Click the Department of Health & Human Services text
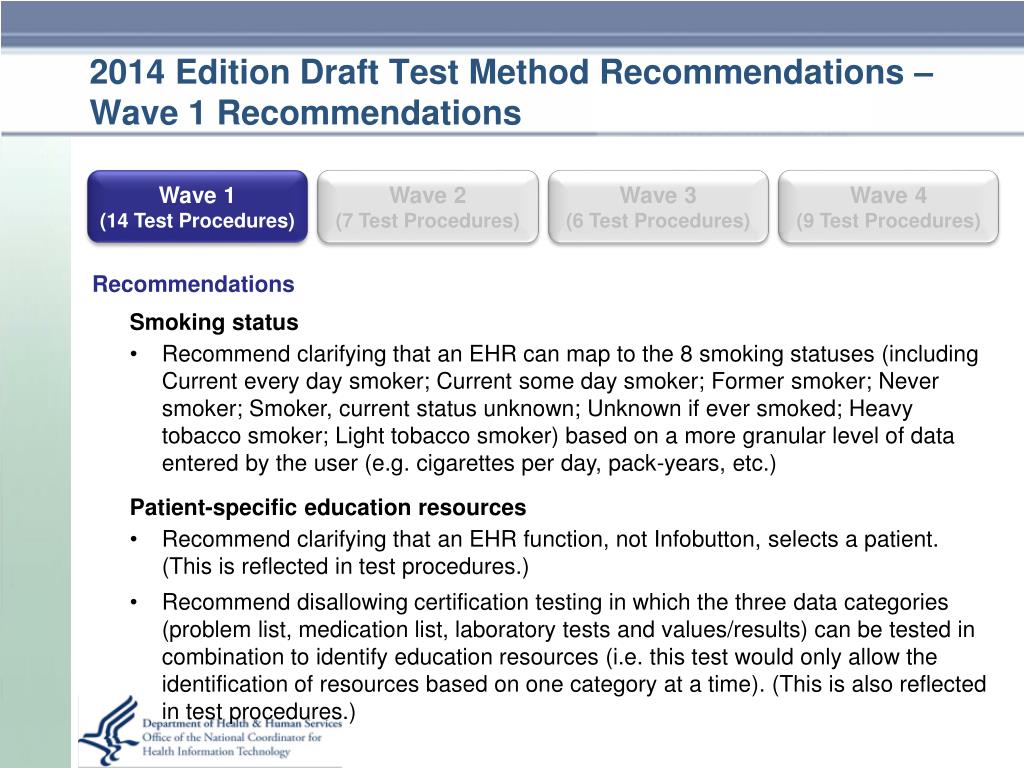This screenshot has width=1024, height=768. pos(242,724)
